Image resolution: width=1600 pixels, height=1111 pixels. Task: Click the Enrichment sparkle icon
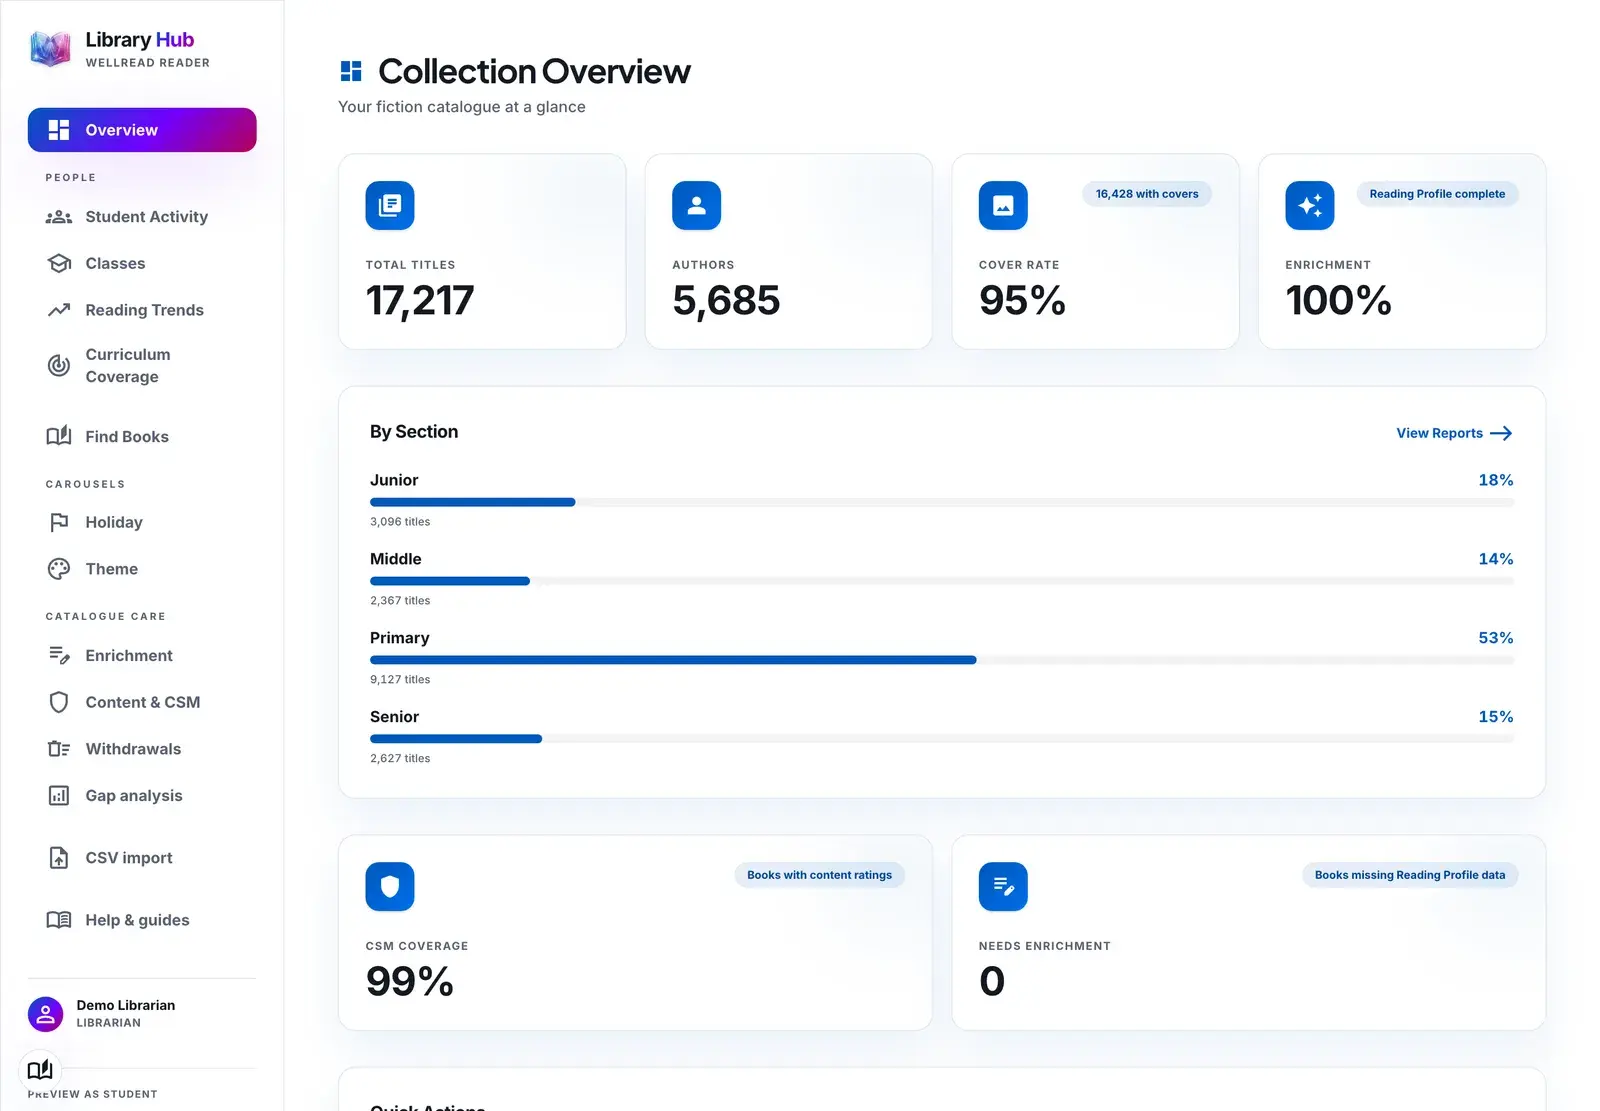(x=1310, y=205)
